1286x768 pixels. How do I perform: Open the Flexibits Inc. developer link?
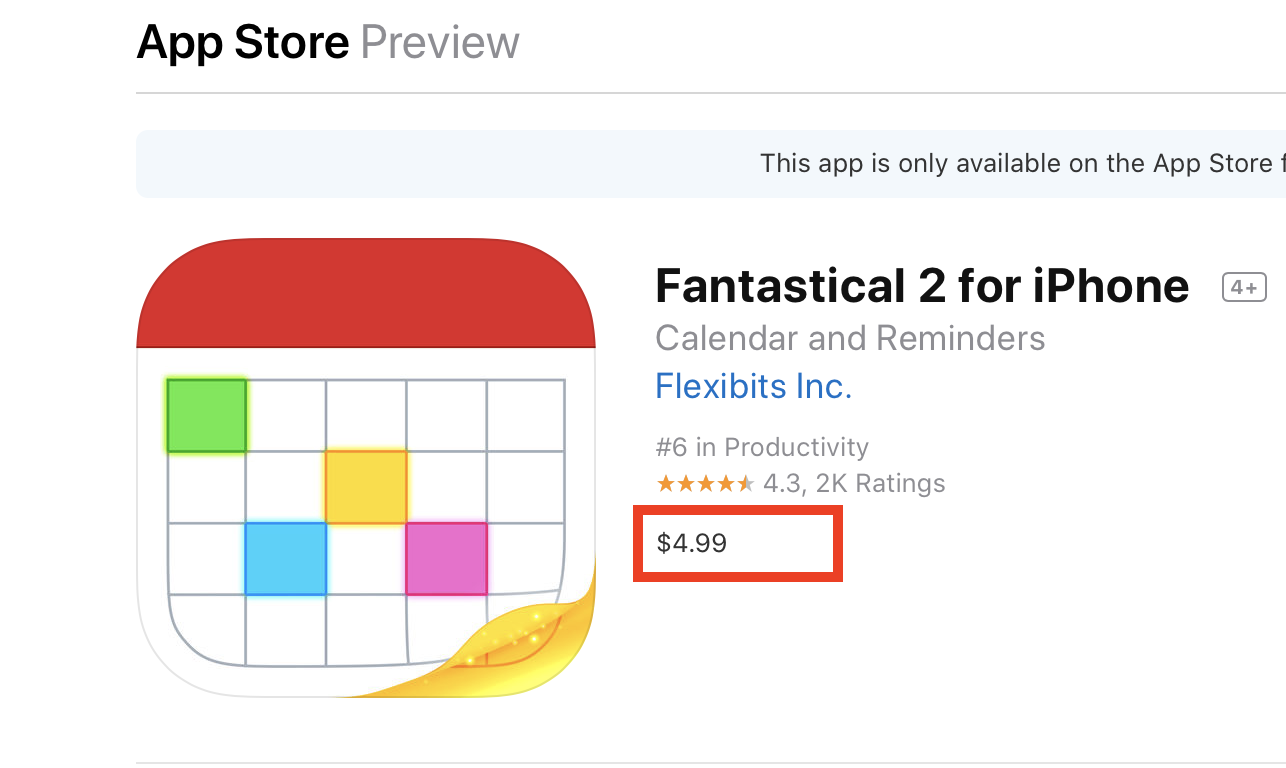tap(753, 386)
